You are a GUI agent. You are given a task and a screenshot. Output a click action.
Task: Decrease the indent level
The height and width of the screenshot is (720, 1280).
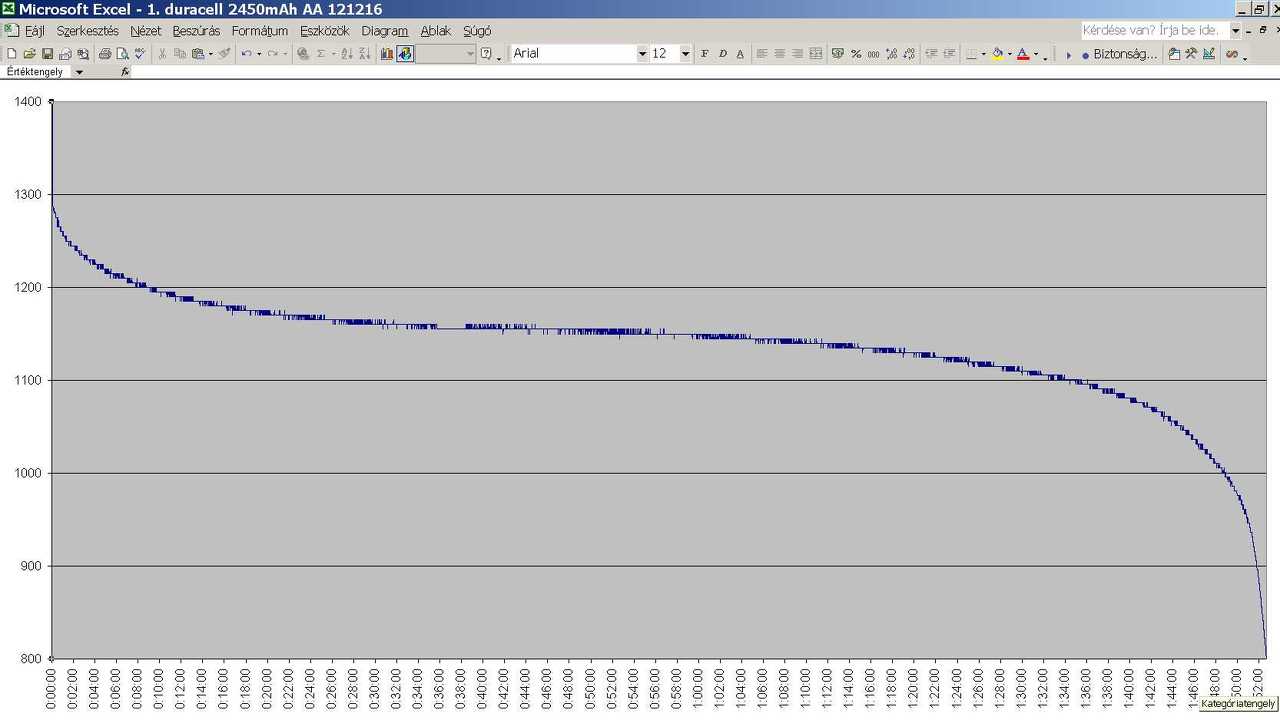[x=931, y=54]
